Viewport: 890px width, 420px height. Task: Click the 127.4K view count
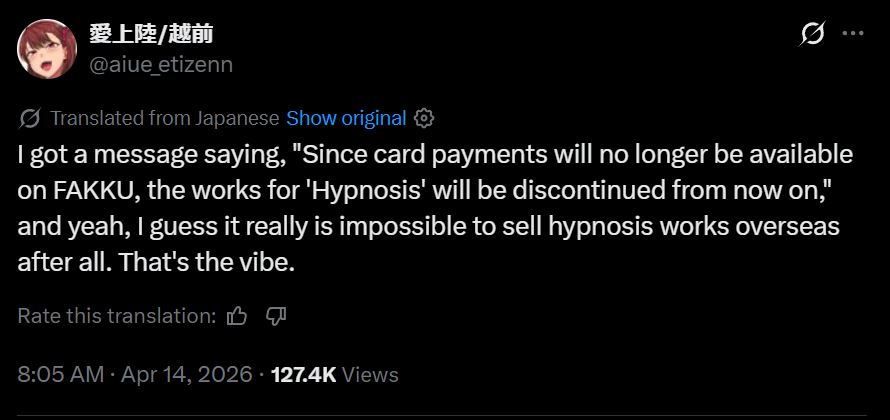(x=304, y=375)
